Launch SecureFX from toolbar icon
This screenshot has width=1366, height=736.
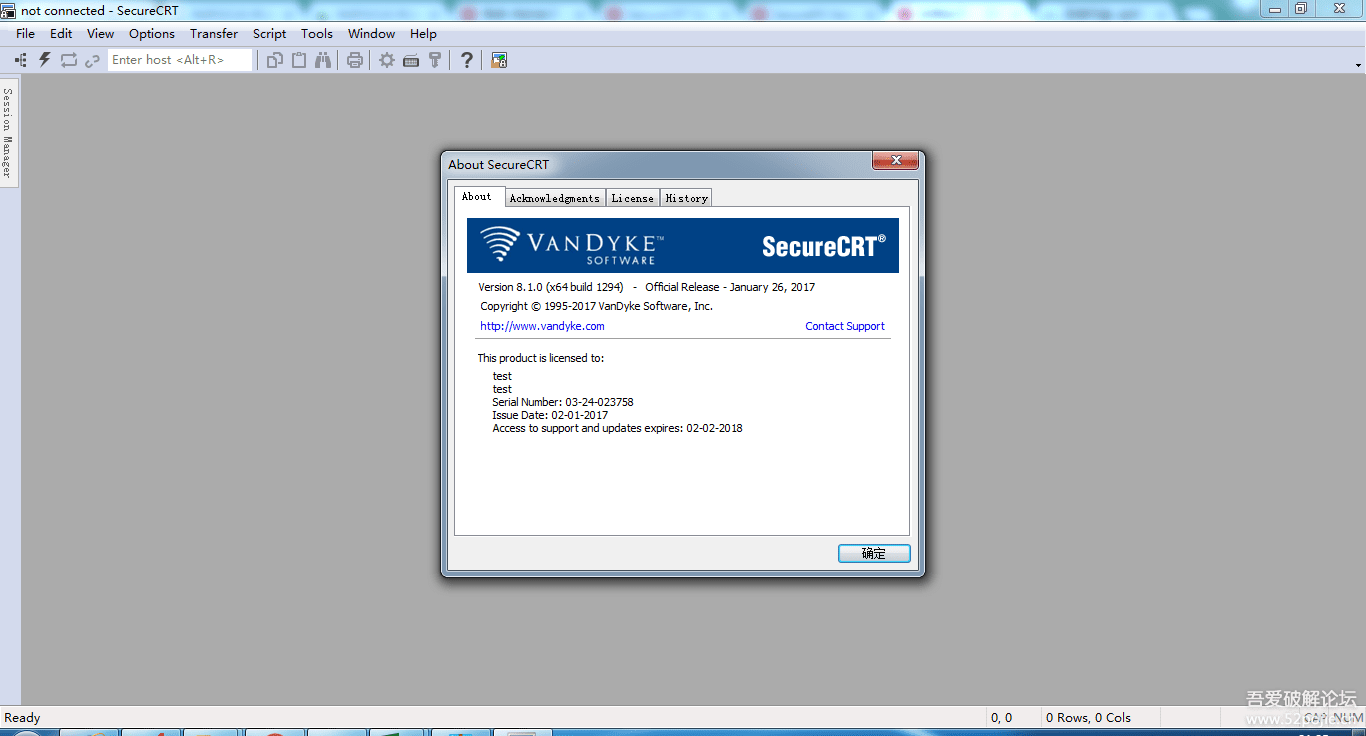[x=499, y=60]
